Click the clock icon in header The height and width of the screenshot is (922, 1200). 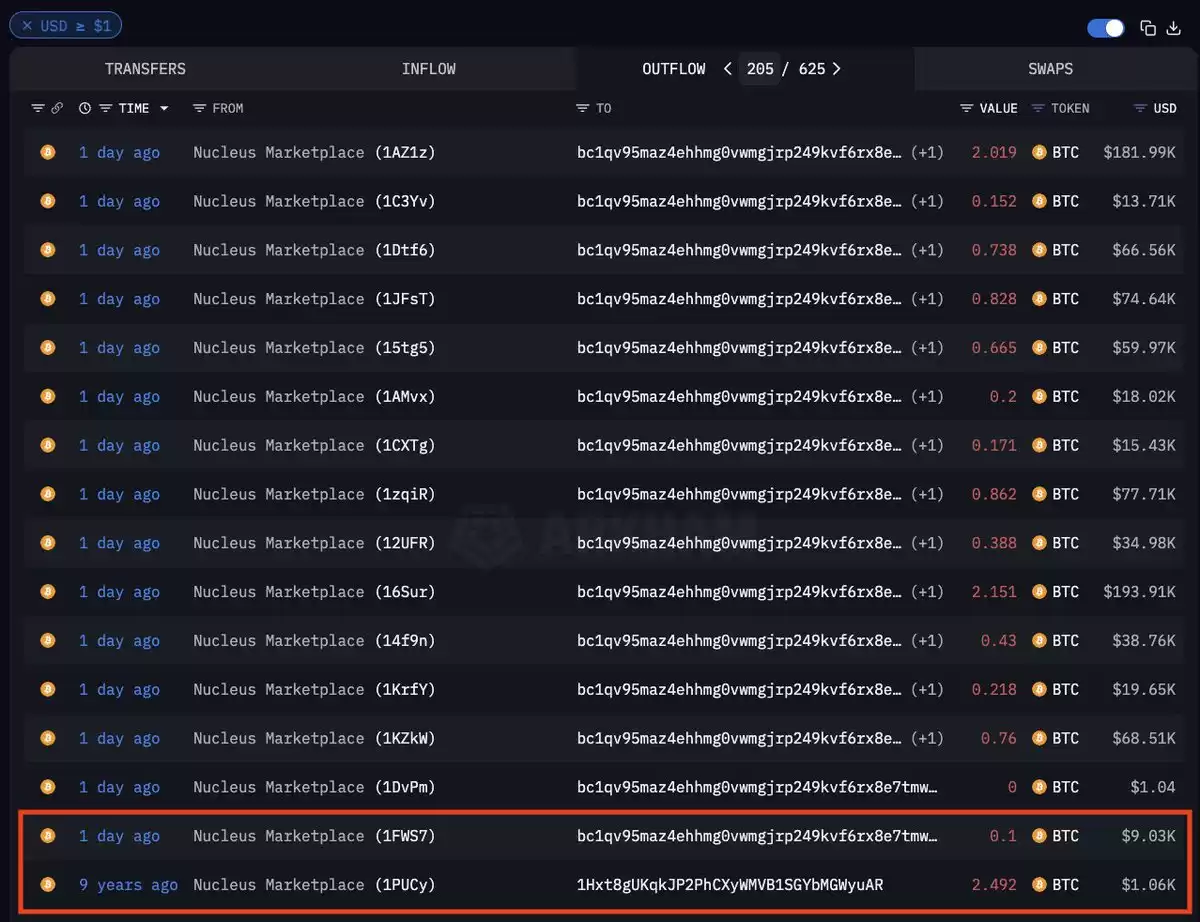click(x=85, y=108)
